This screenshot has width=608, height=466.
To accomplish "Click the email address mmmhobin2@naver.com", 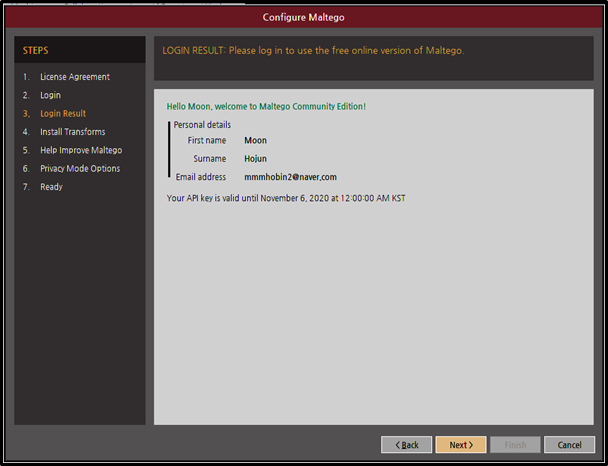I will point(290,177).
